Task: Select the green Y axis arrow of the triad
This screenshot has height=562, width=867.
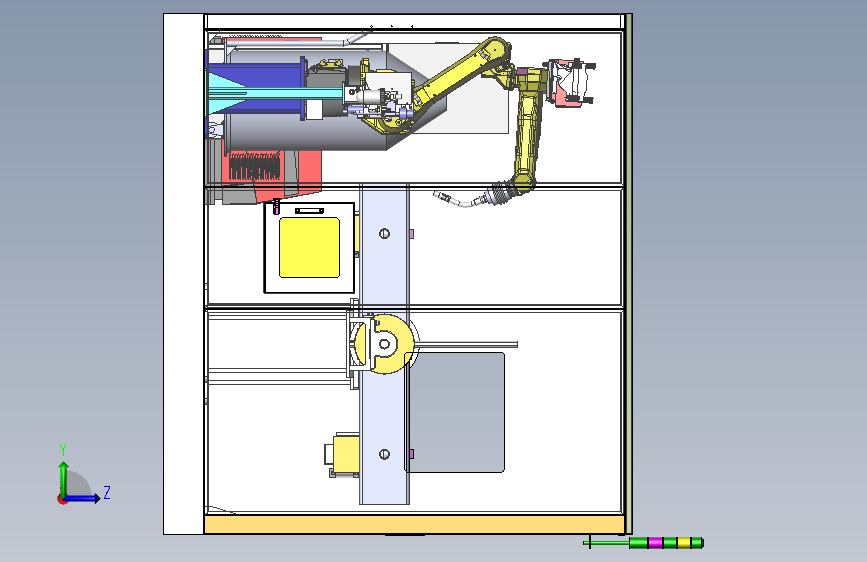Action: [63, 479]
